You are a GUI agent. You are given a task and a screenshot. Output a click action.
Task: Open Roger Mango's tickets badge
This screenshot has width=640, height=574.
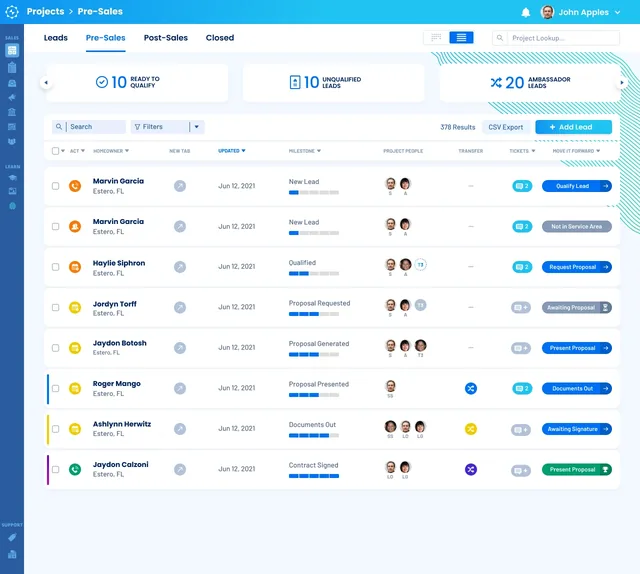click(x=522, y=388)
